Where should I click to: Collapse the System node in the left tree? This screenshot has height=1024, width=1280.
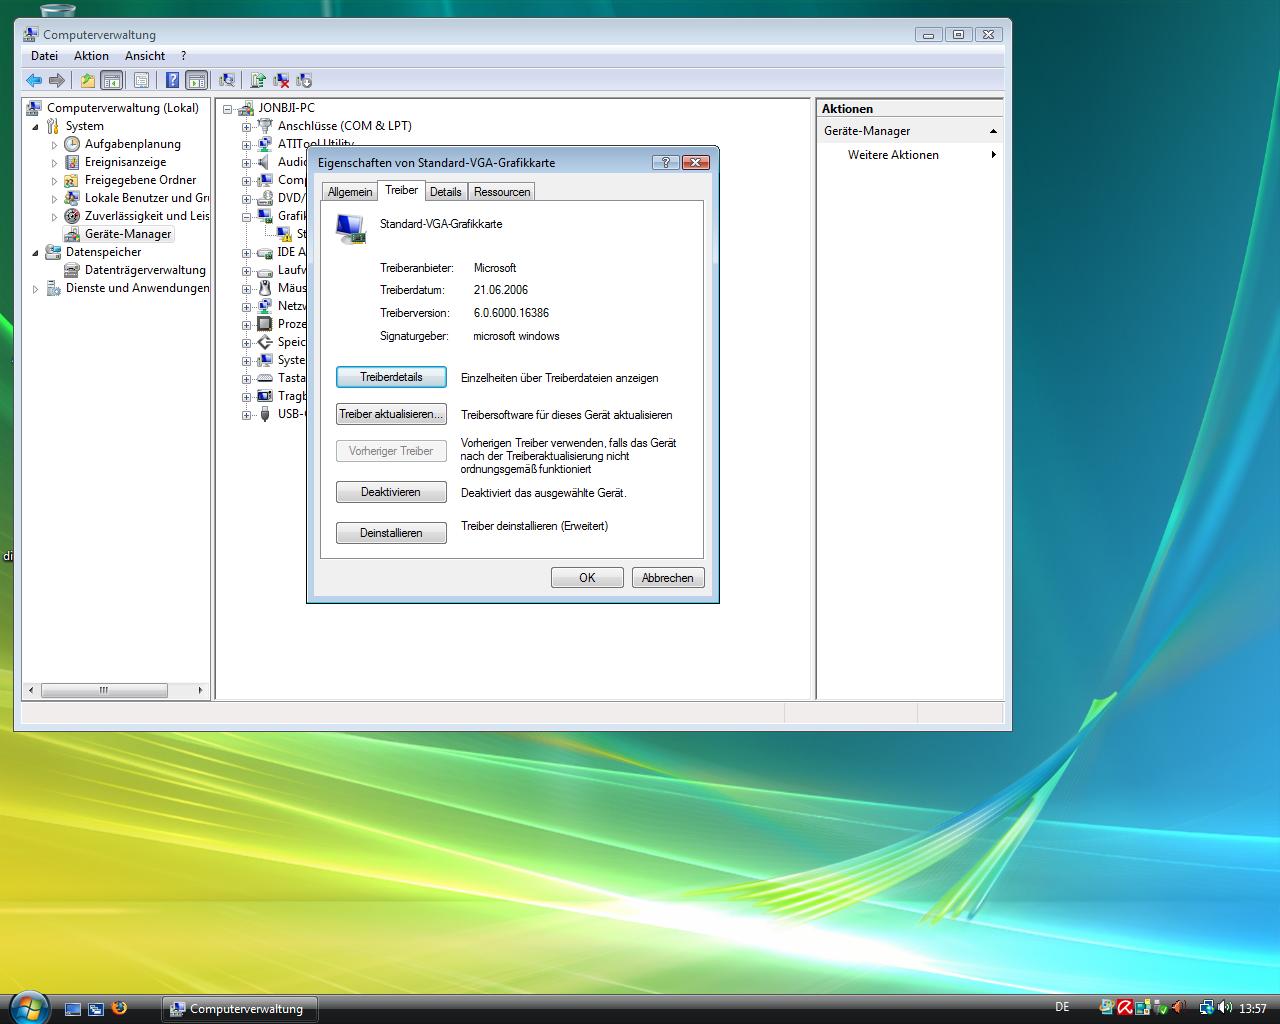coord(36,127)
